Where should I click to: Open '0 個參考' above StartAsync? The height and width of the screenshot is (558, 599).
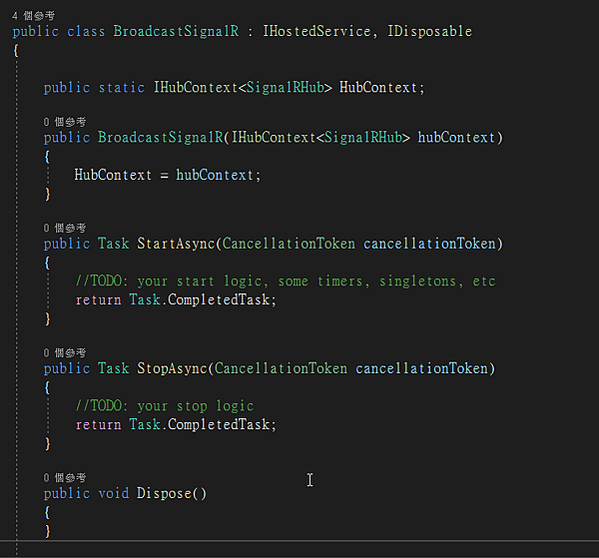point(65,228)
